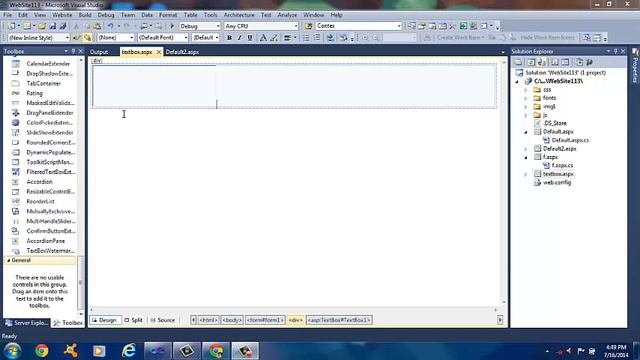Viewport: 640px width, 360px height.
Task: Click the Windows Start orb
Action: click(x=13, y=351)
